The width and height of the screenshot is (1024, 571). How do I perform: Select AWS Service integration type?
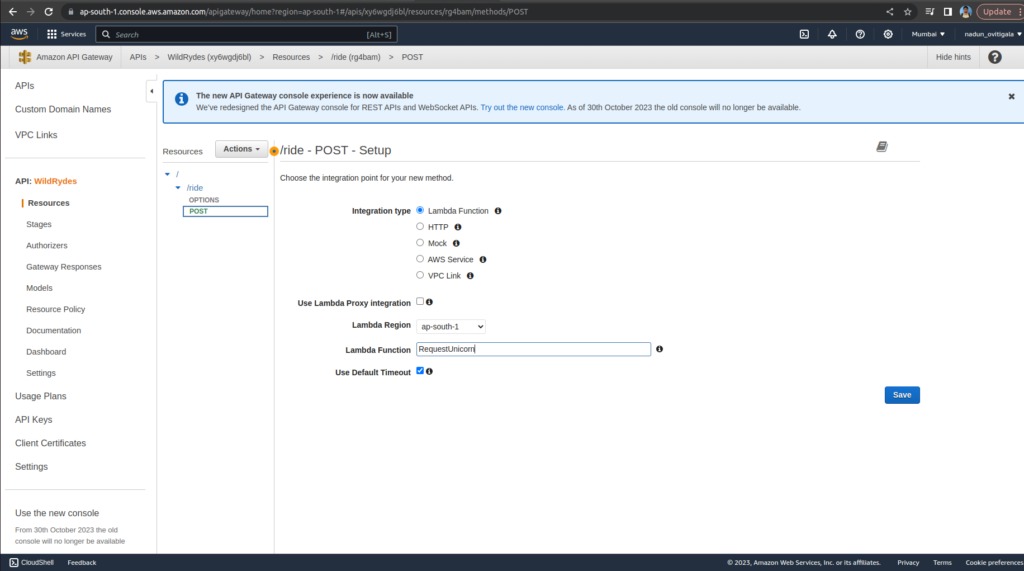[420, 259]
